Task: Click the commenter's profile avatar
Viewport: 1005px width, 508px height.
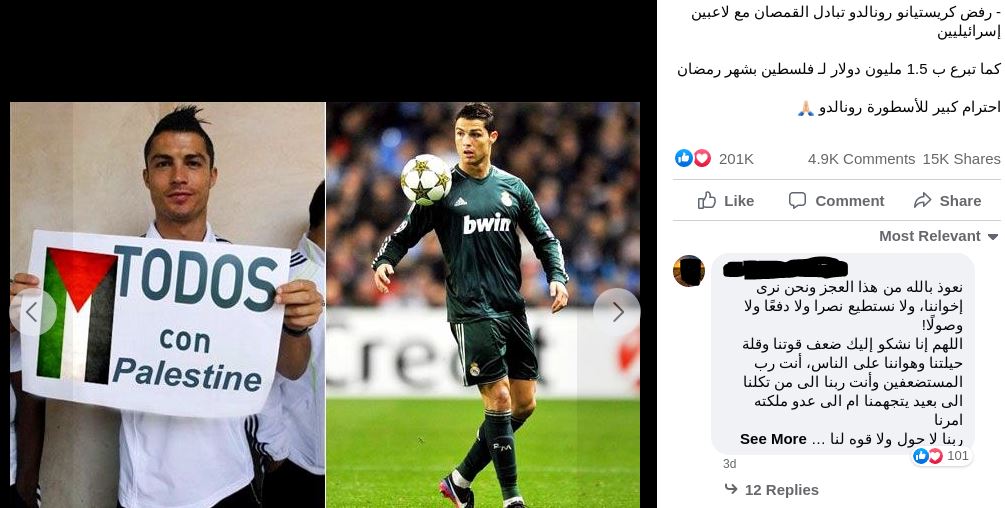Action: tap(689, 271)
